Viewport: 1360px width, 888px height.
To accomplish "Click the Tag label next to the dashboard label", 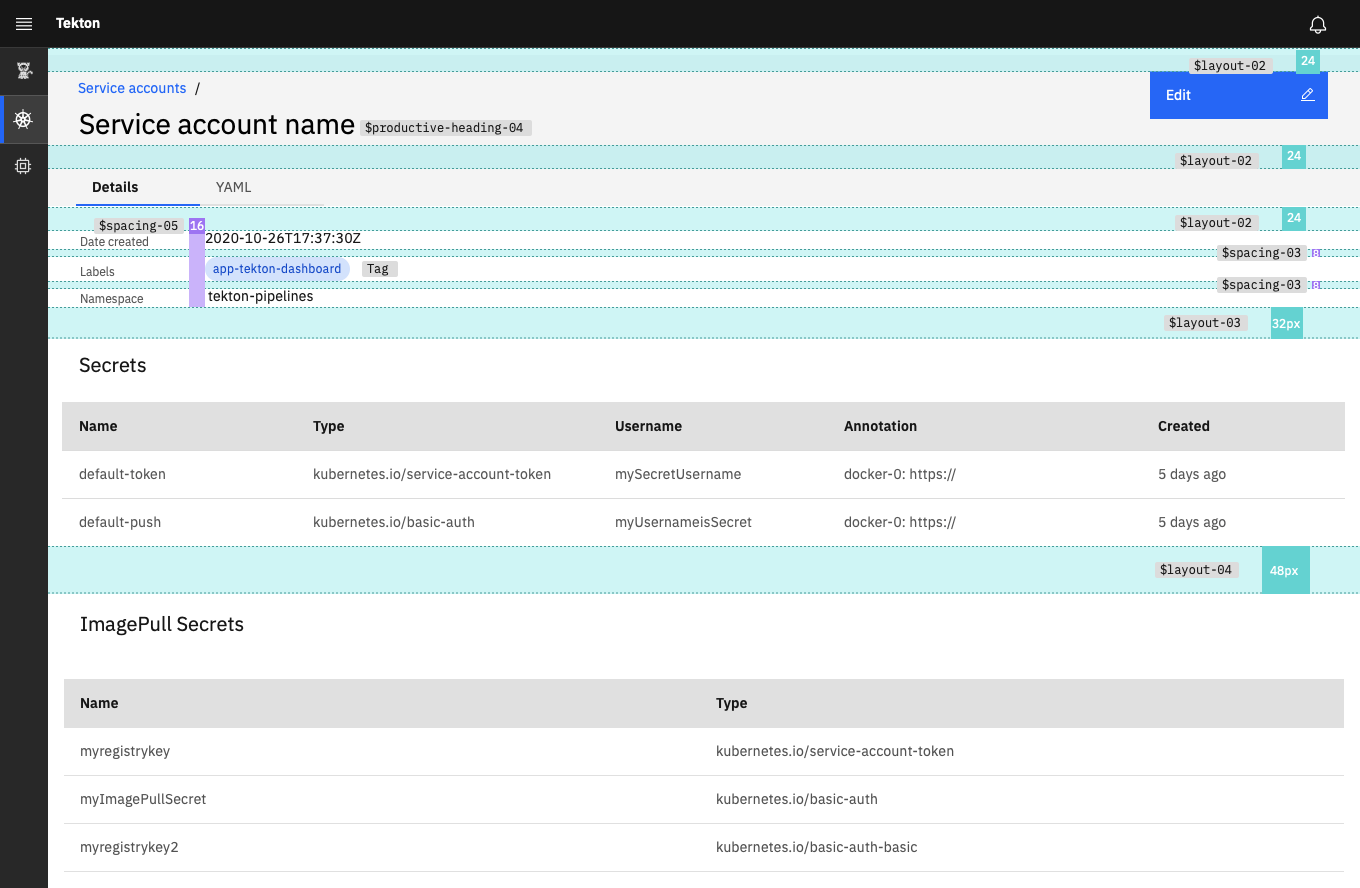I will click(x=378, y=268).
